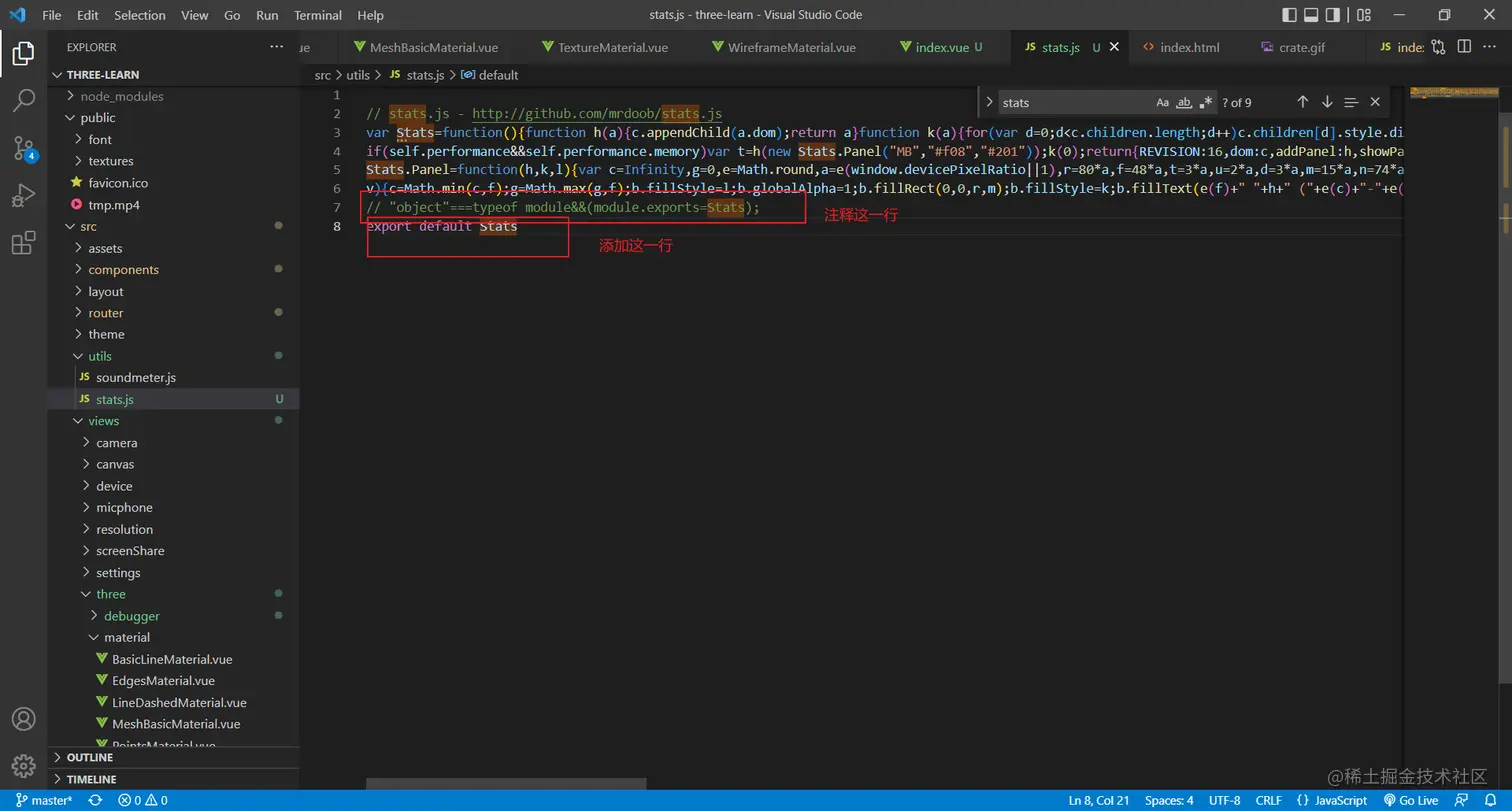Screen dimensions: 1512x811
Task: Toggle Match Case in find widget
Action: tap(1162, 102)
